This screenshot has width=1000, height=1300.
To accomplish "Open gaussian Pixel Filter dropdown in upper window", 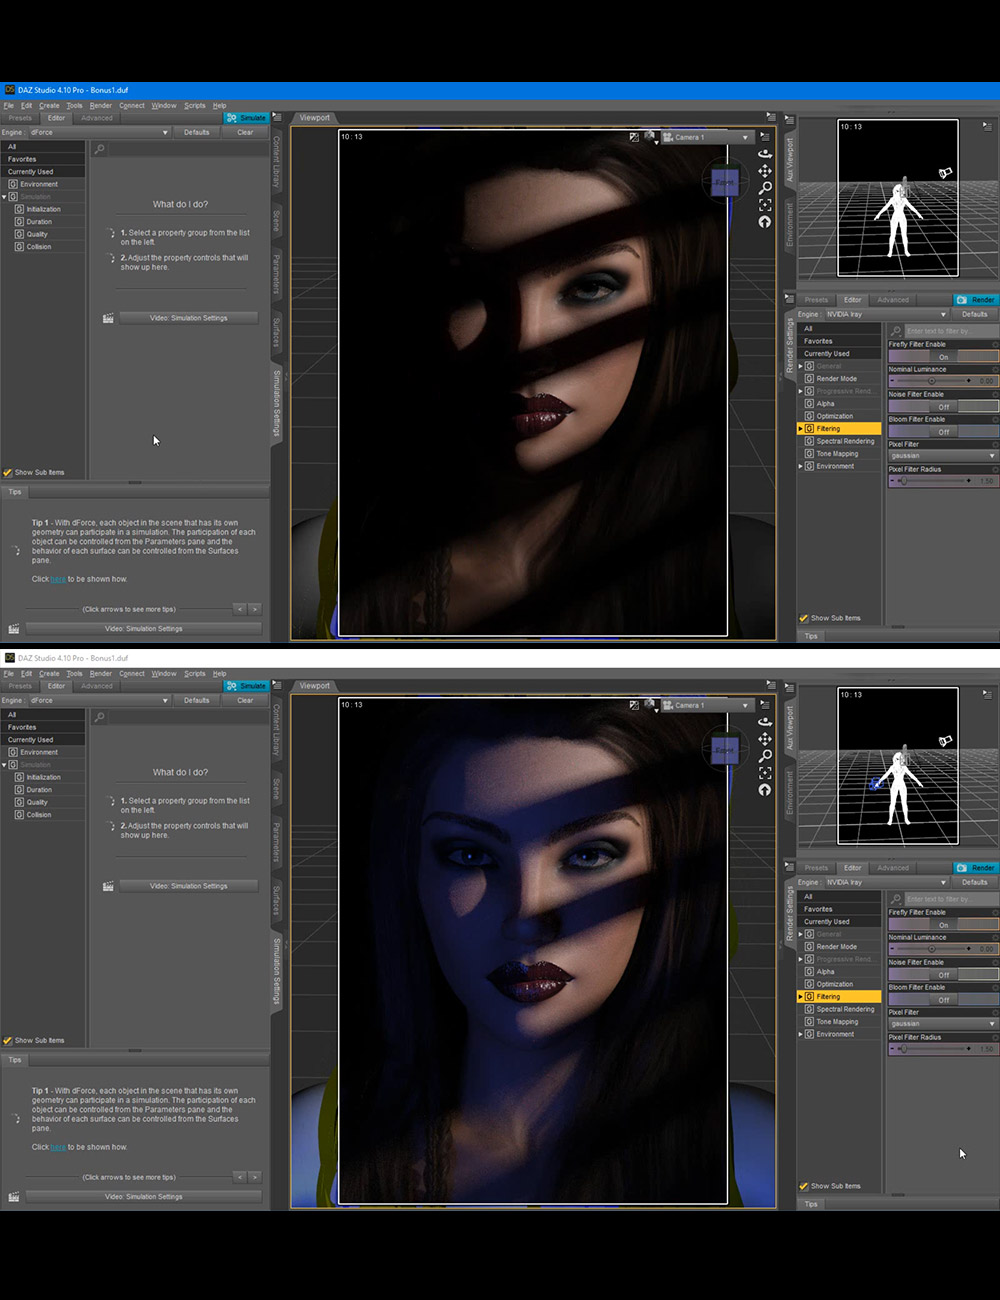I will [x=943, y=456].
